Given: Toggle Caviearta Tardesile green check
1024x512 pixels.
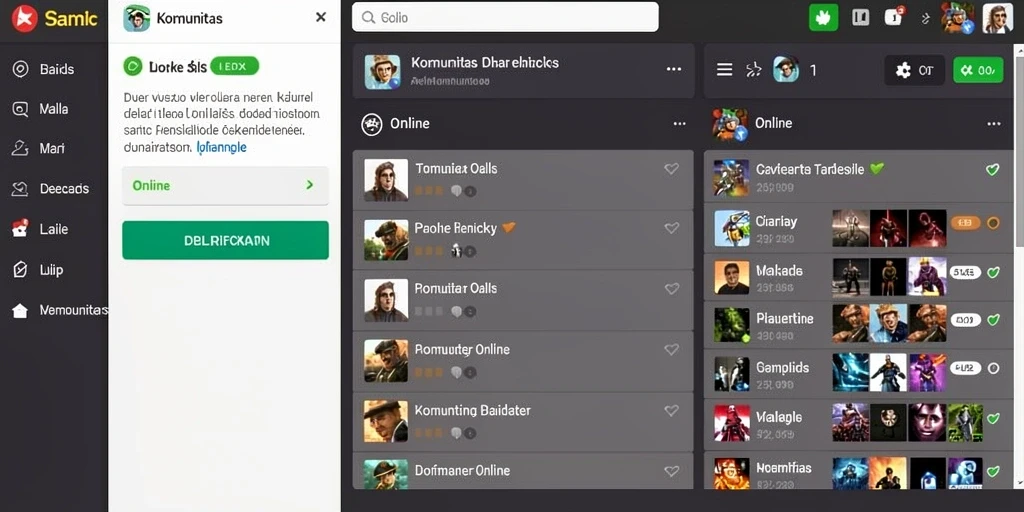Looking at the screenshot, I should click(992, 170).
